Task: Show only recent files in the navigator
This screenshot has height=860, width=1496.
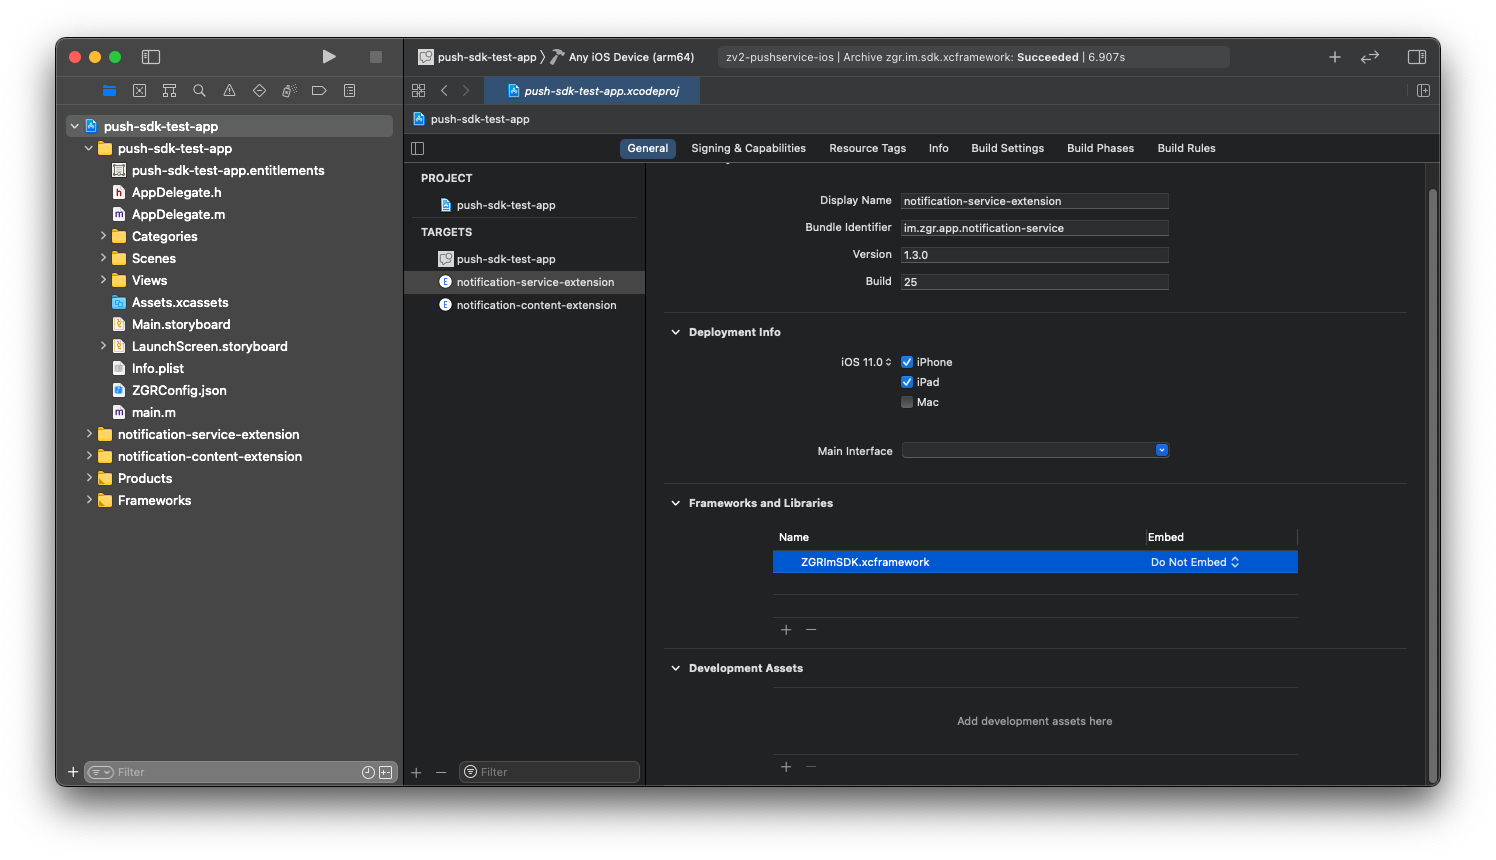Action: [368, 772]
